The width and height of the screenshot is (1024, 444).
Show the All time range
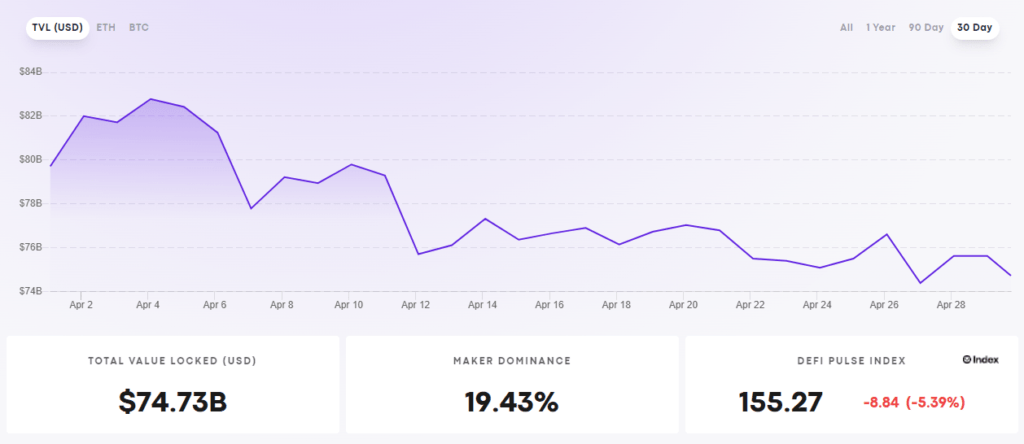click(x=846, y=27)
